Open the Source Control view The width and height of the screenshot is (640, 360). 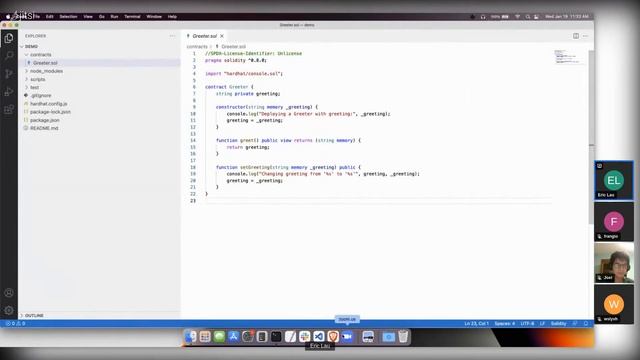[x=9, y=74]
